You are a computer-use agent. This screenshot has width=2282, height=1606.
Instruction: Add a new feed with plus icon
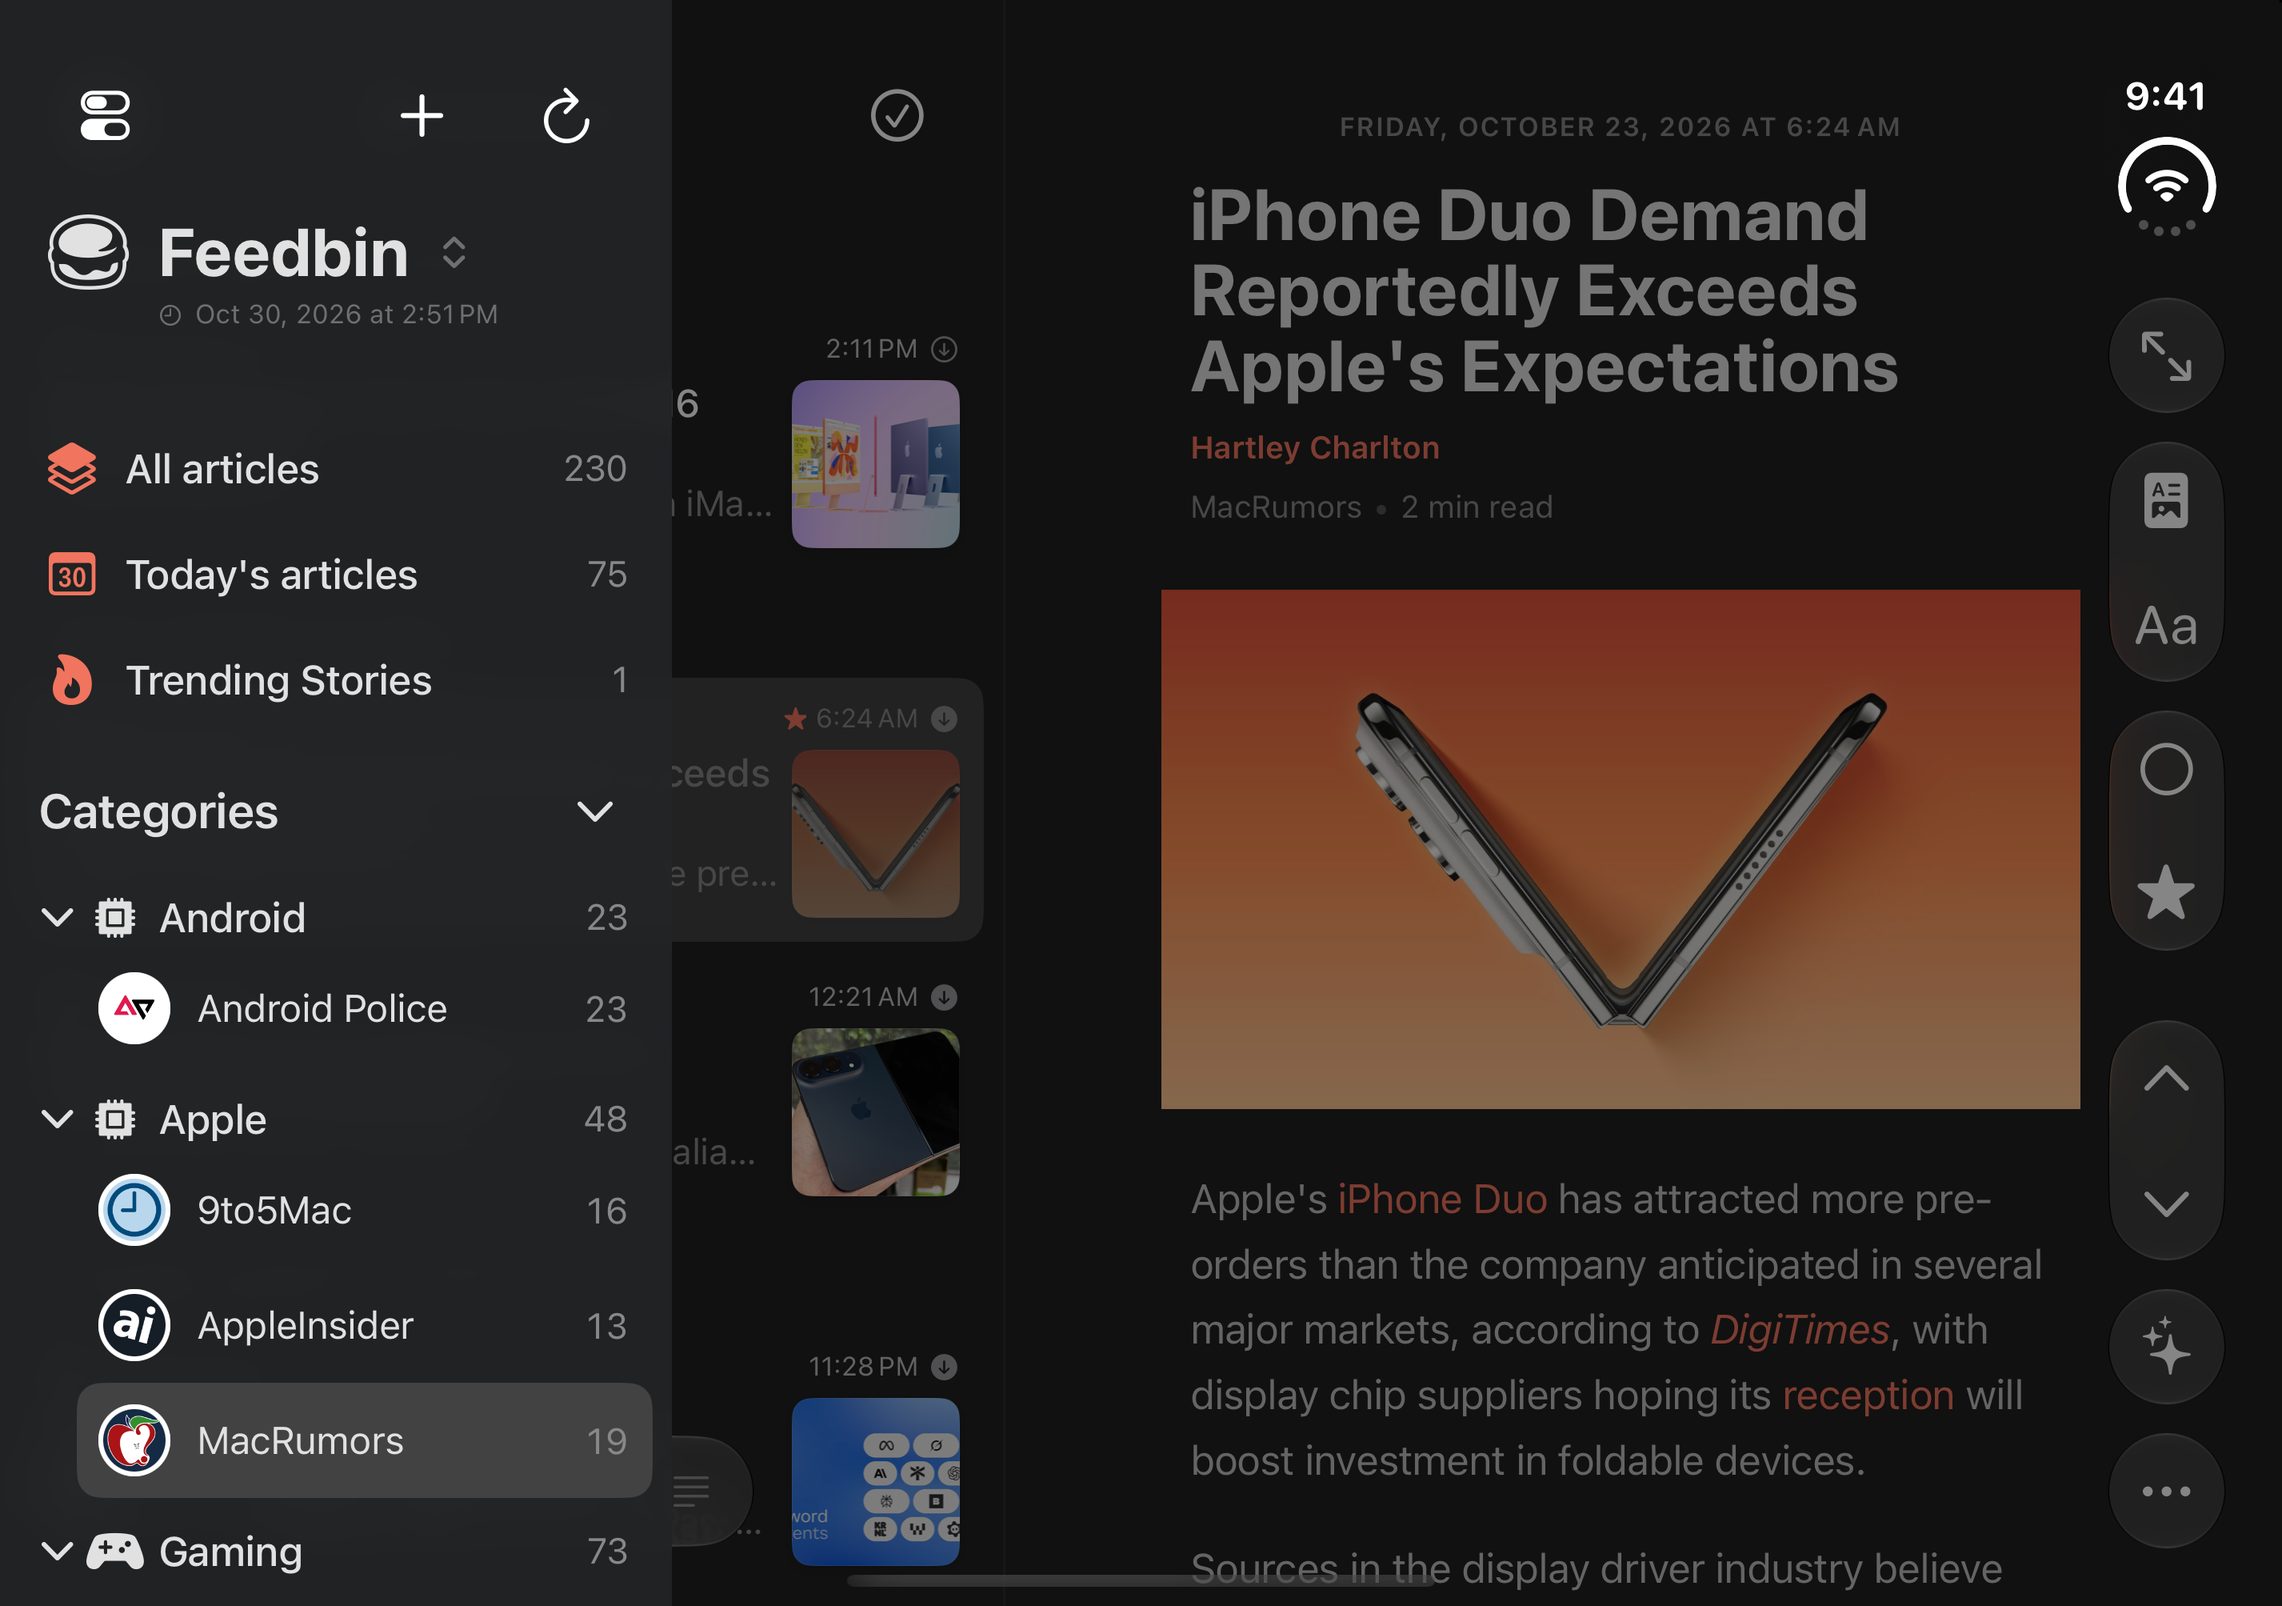421,116
